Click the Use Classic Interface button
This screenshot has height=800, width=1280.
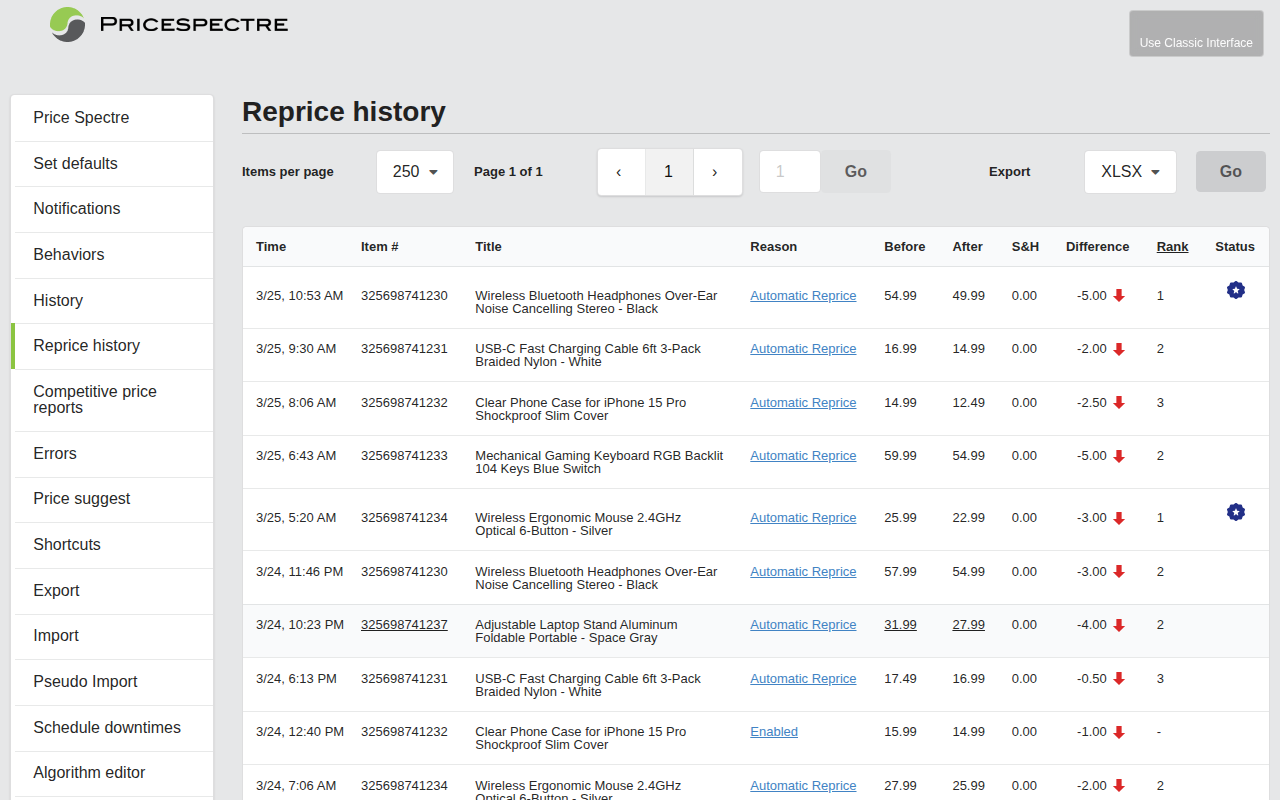point(1196,33)
